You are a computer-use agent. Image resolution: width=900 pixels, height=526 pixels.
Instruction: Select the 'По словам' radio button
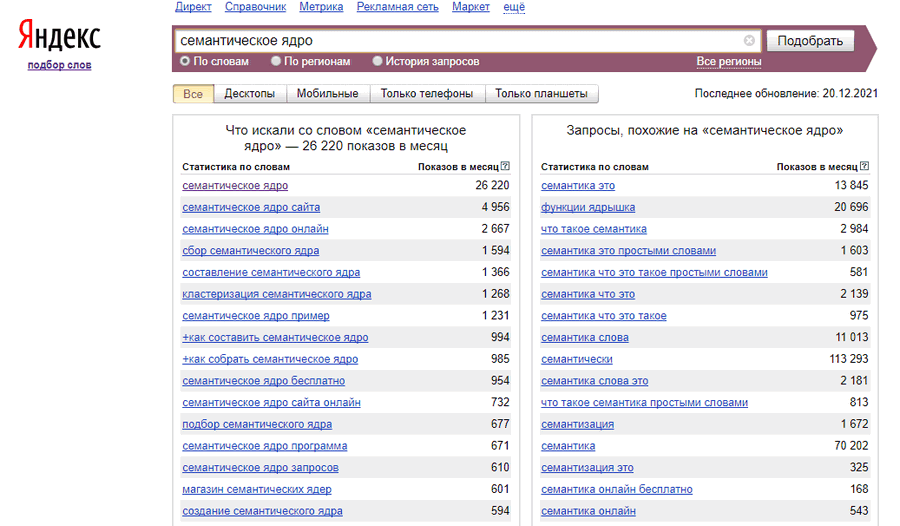[185, 61]
